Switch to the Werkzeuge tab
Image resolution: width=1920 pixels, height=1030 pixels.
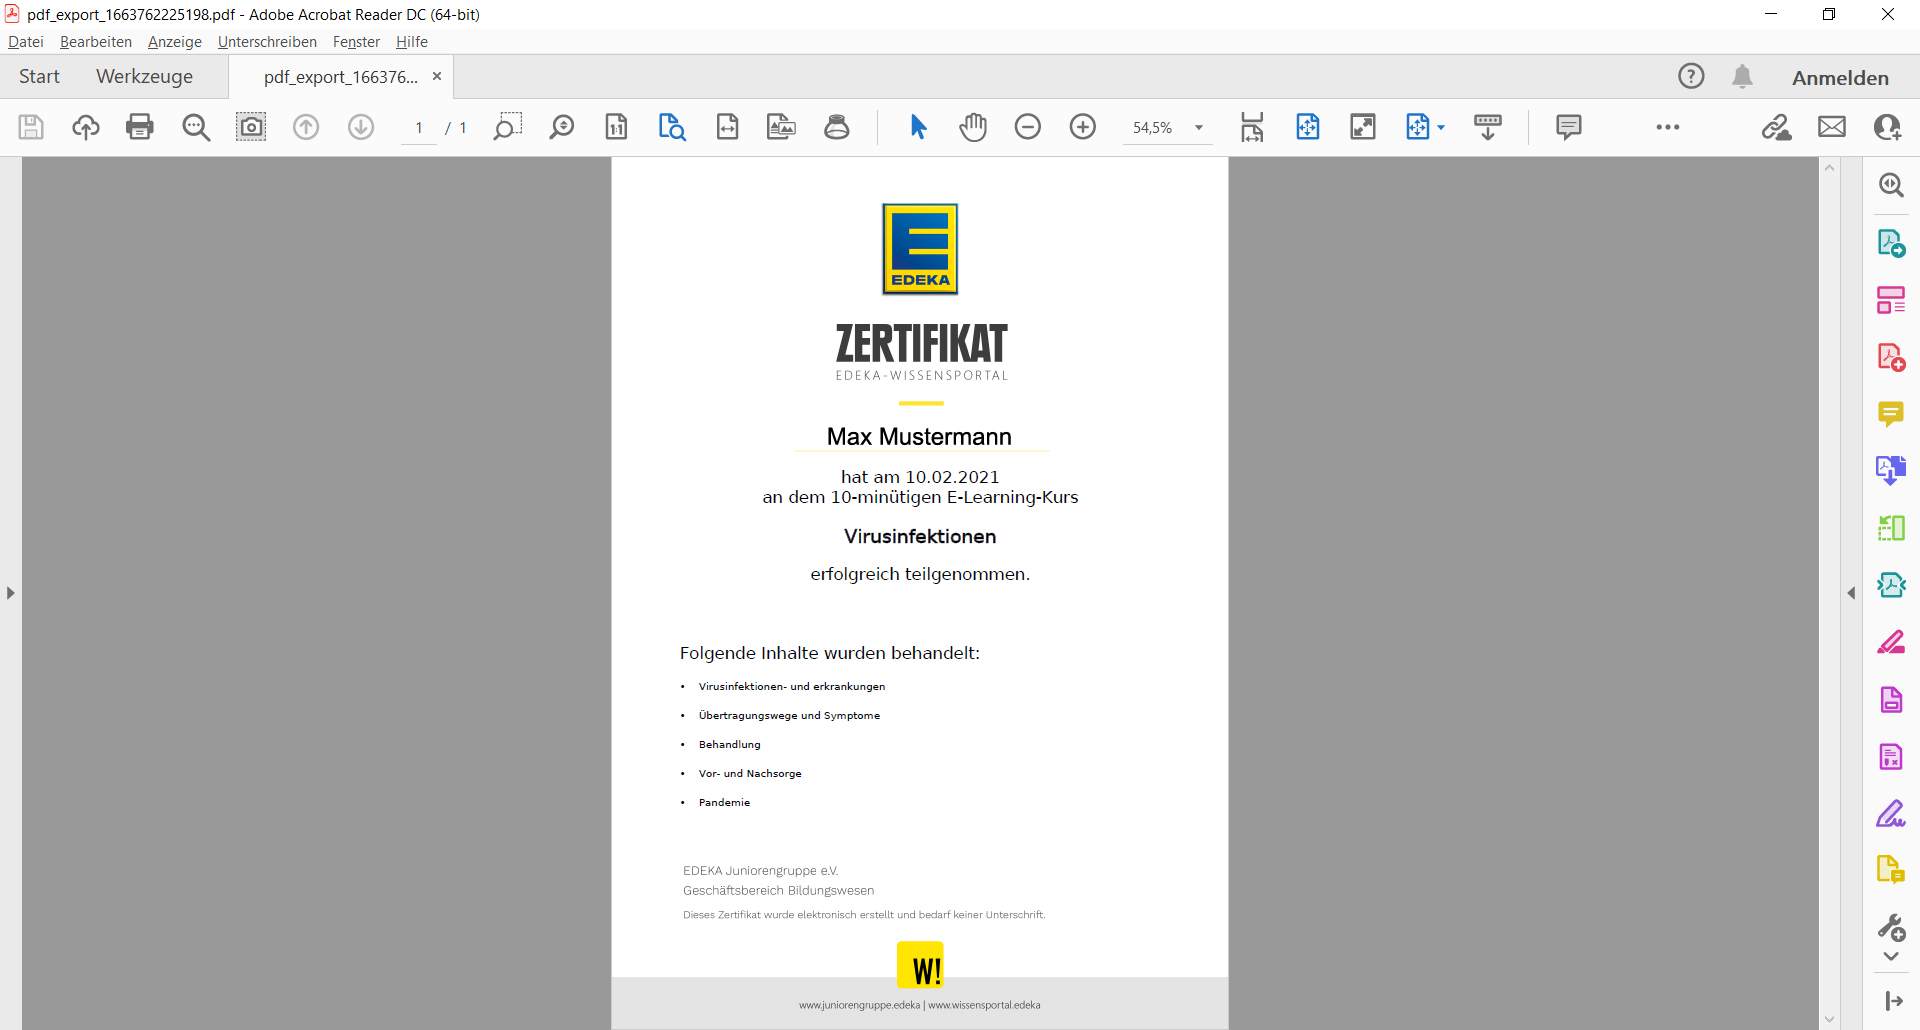coord(144,76)
